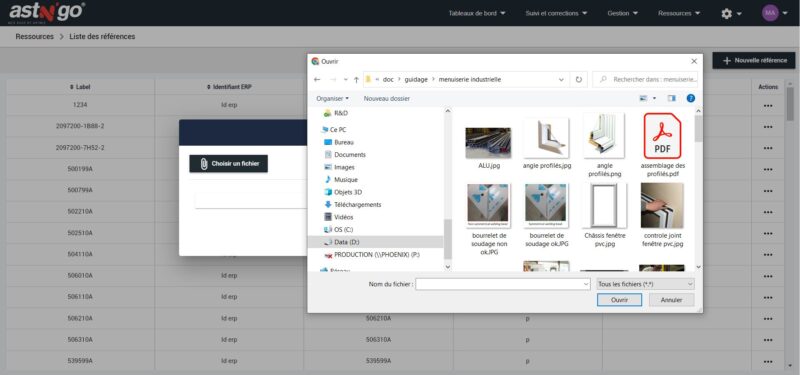
Task: Change file view layout icon
Action: 643,98
